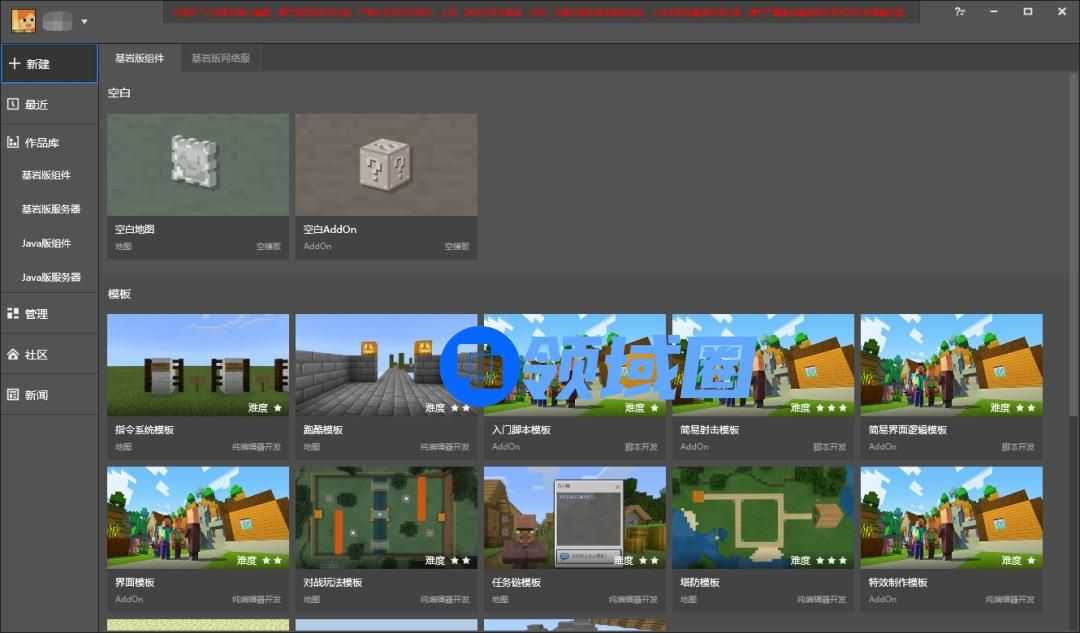The width and height of the screenshot is (1080, 633).
Task: Select the 指令系统模板 template
Action: point(197,365)
